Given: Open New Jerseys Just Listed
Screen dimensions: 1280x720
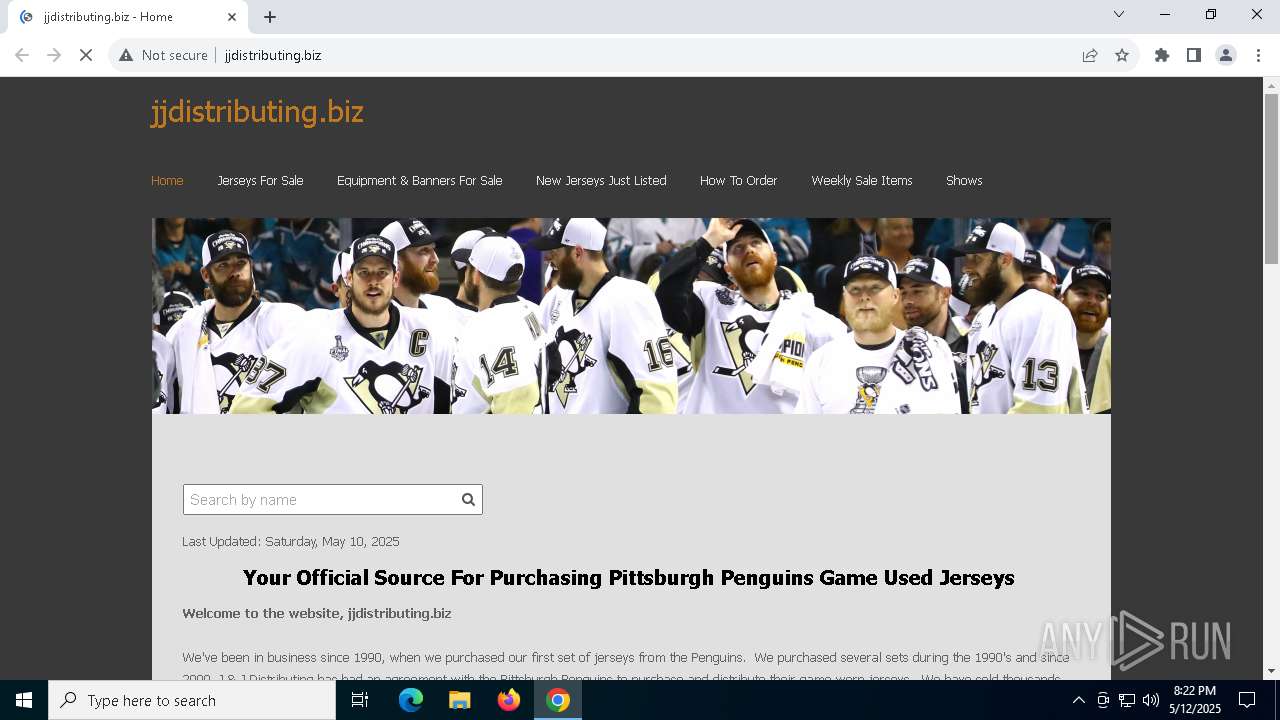Looking at the screenshot, I should (601, 180).
